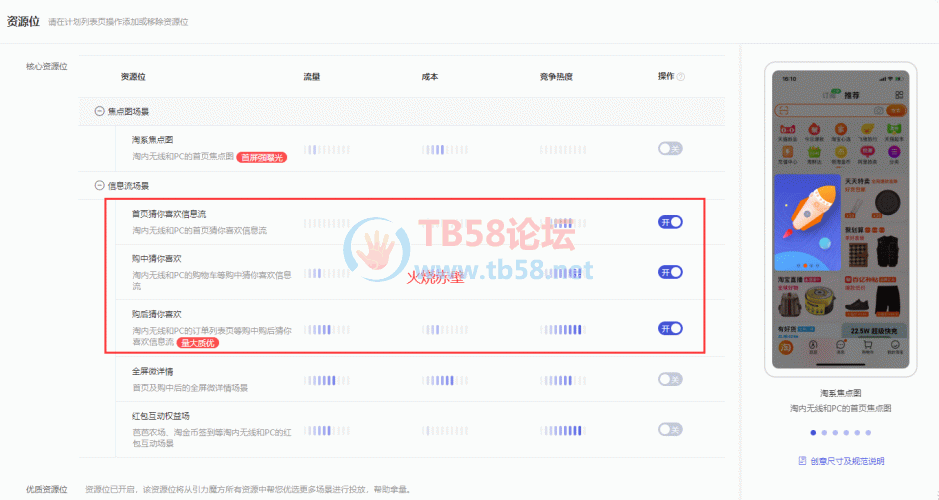Turn on 红包互动权益场 toggle
Image resolution: width=939 pixels, height=500 pixels.
(x=670, y=429)
